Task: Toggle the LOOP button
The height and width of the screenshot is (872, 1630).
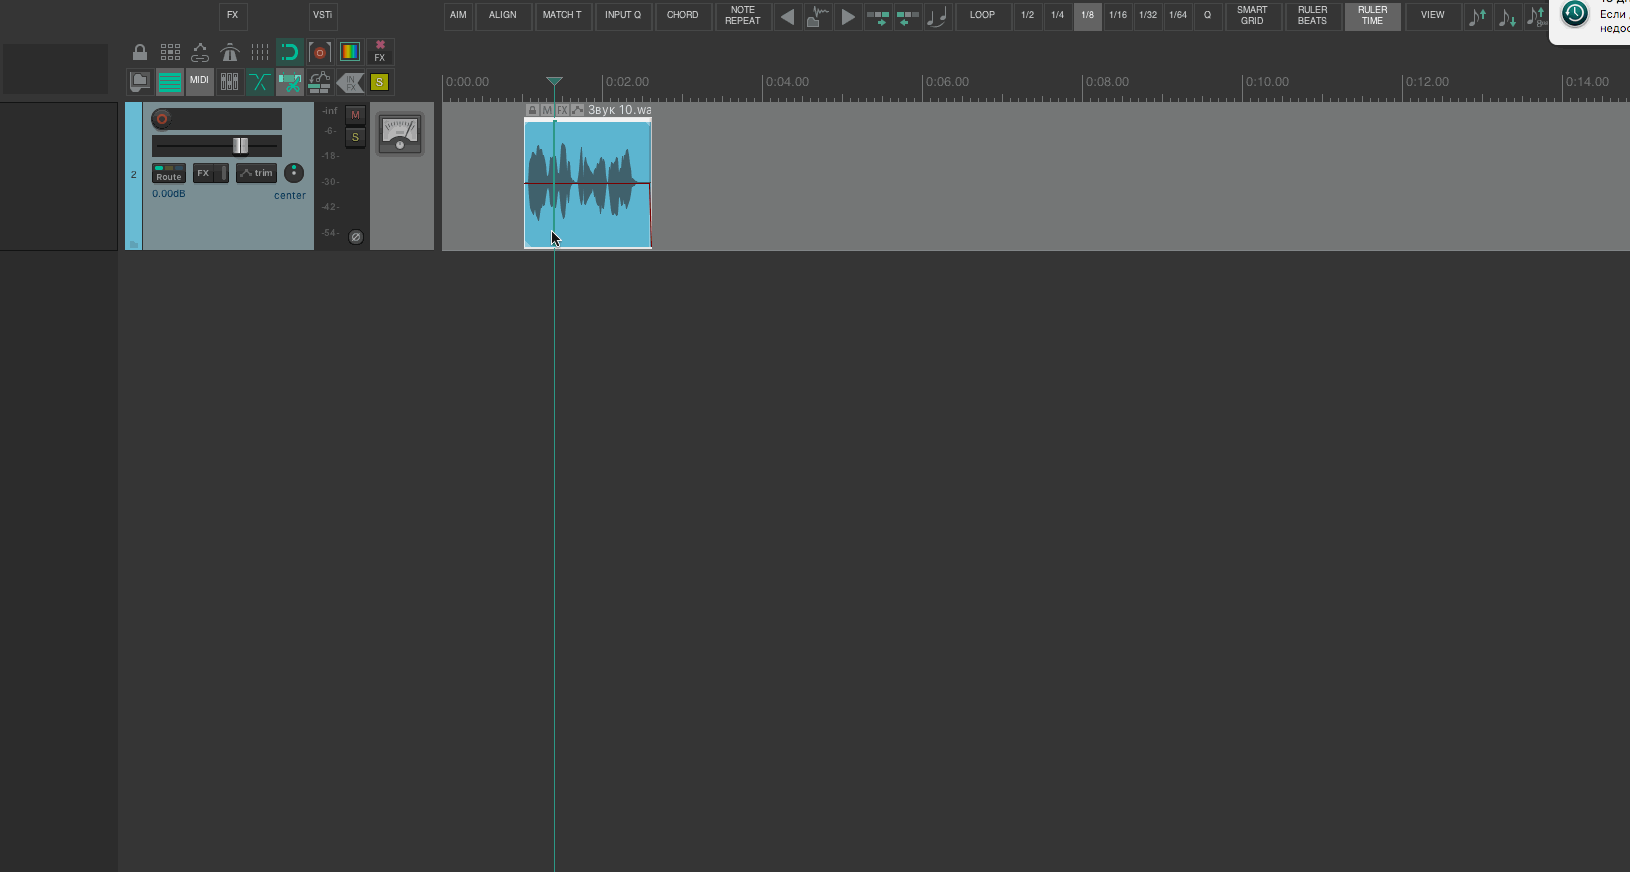Action: pos(983,16)
